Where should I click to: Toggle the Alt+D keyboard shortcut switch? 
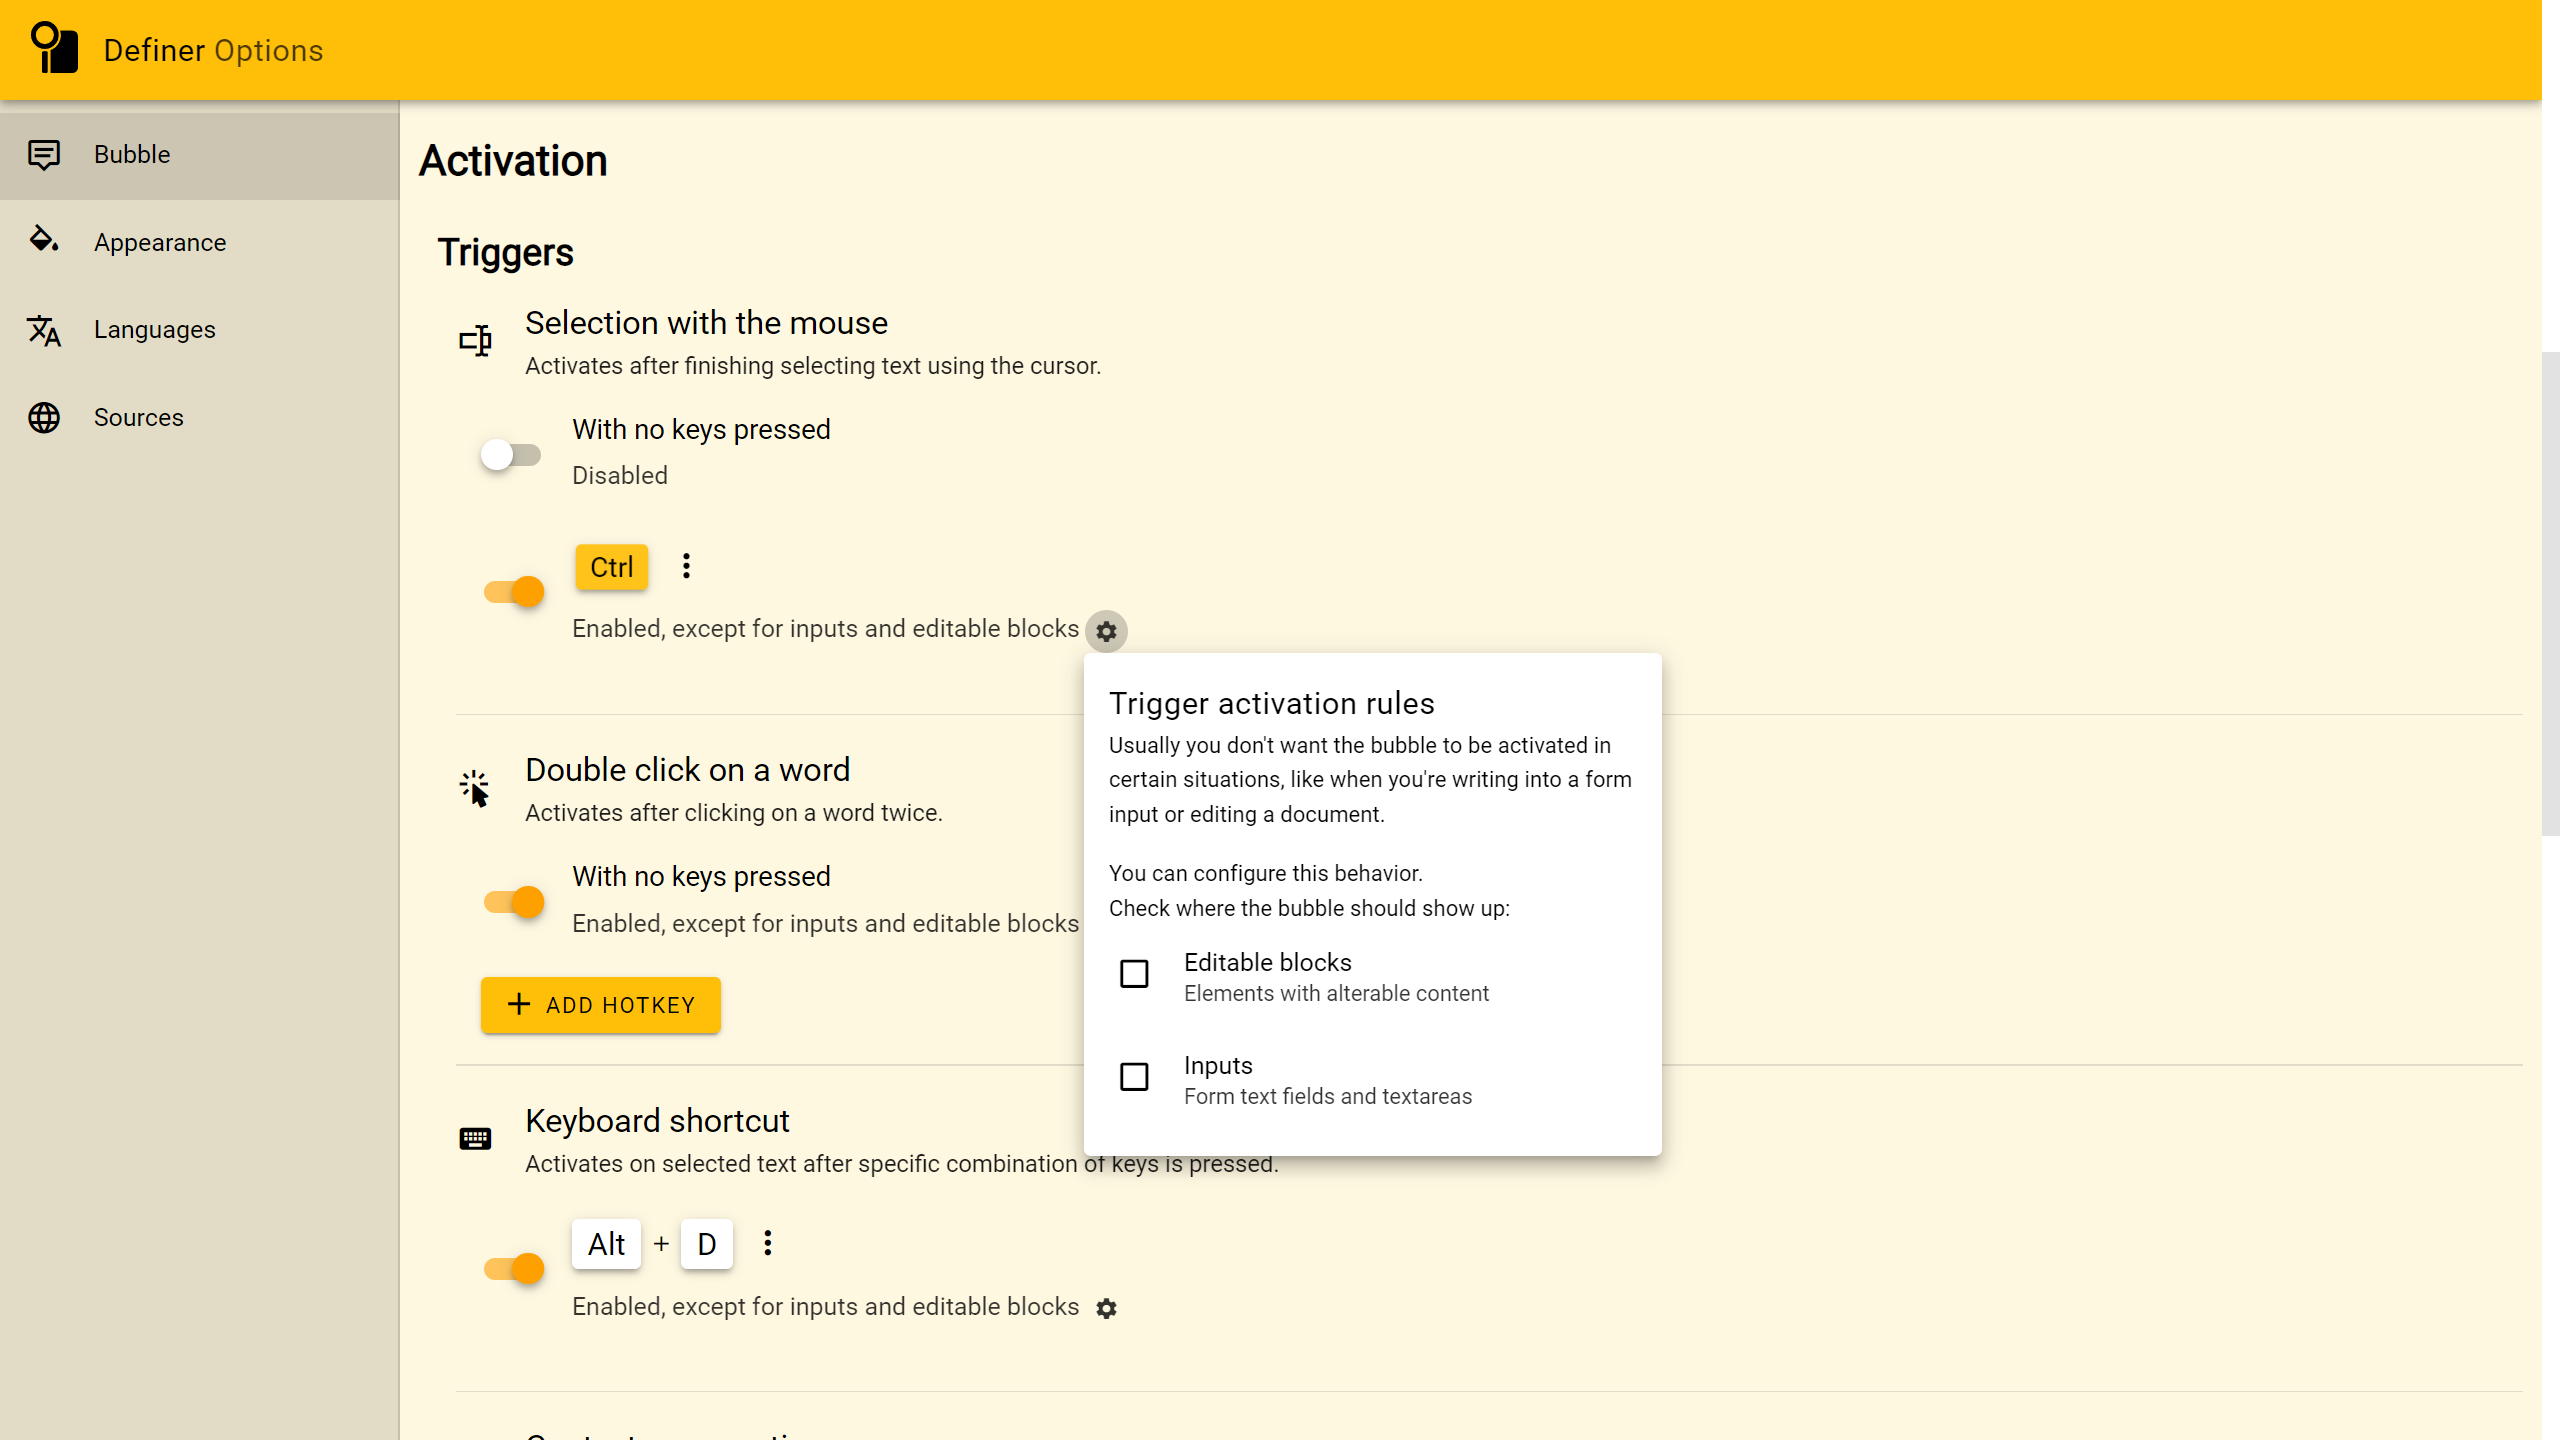tap(513, 1268)
